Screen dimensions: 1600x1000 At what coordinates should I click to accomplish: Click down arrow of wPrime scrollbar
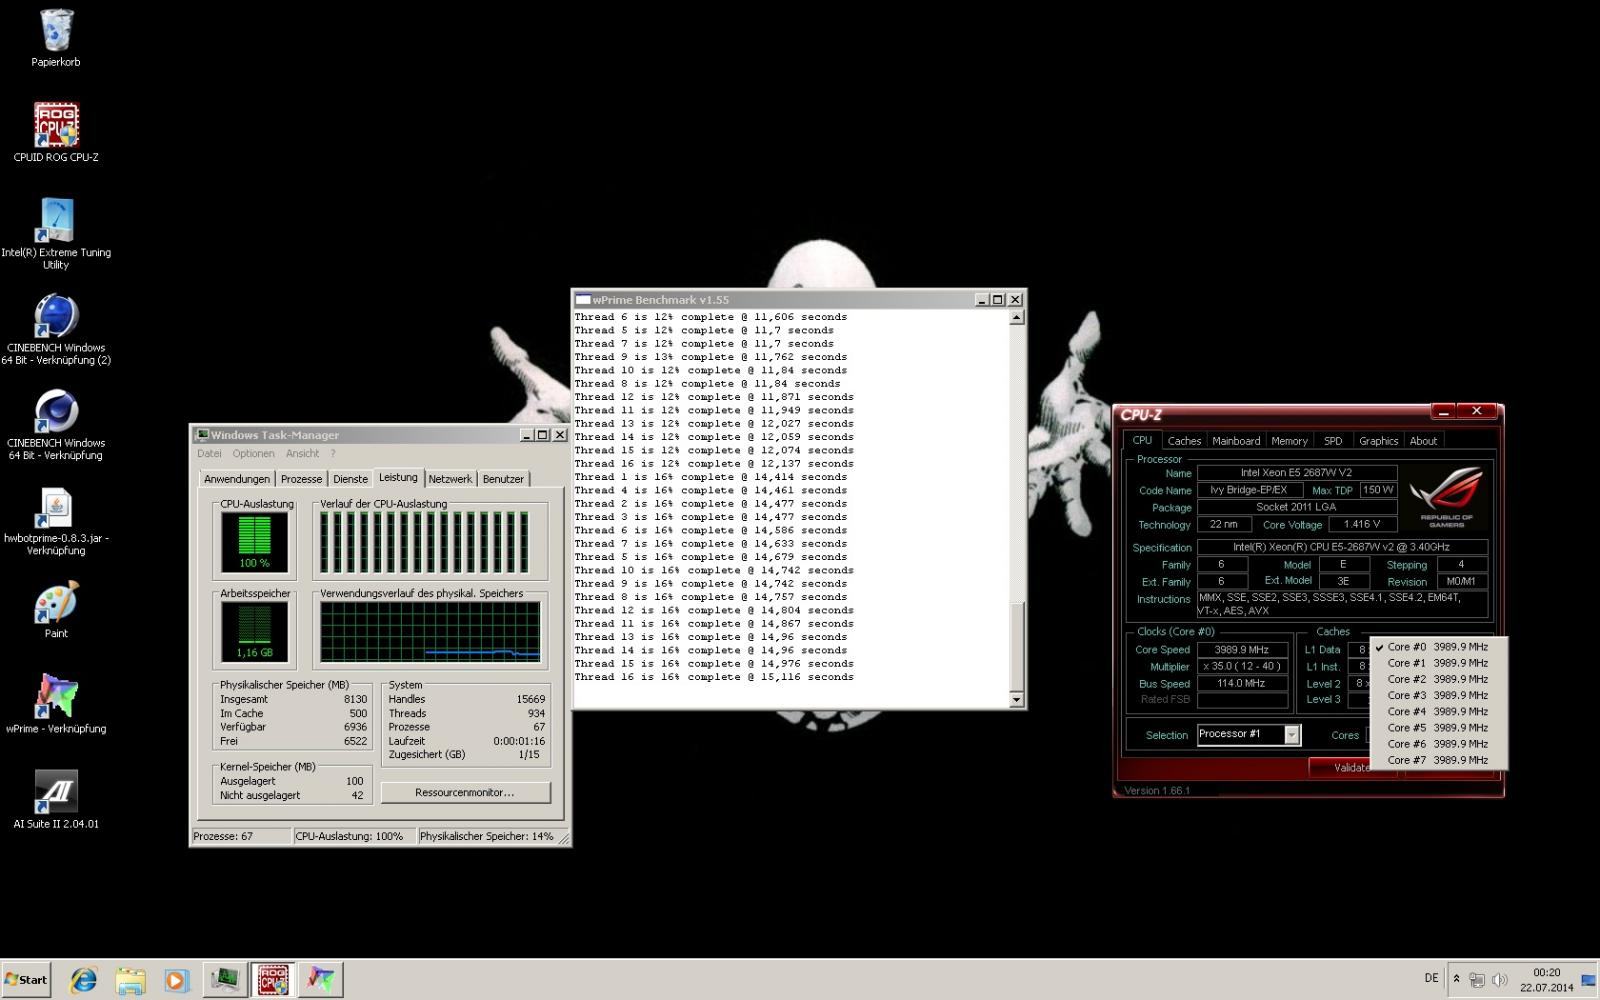pyautogui.click(x=1016, y=700)
